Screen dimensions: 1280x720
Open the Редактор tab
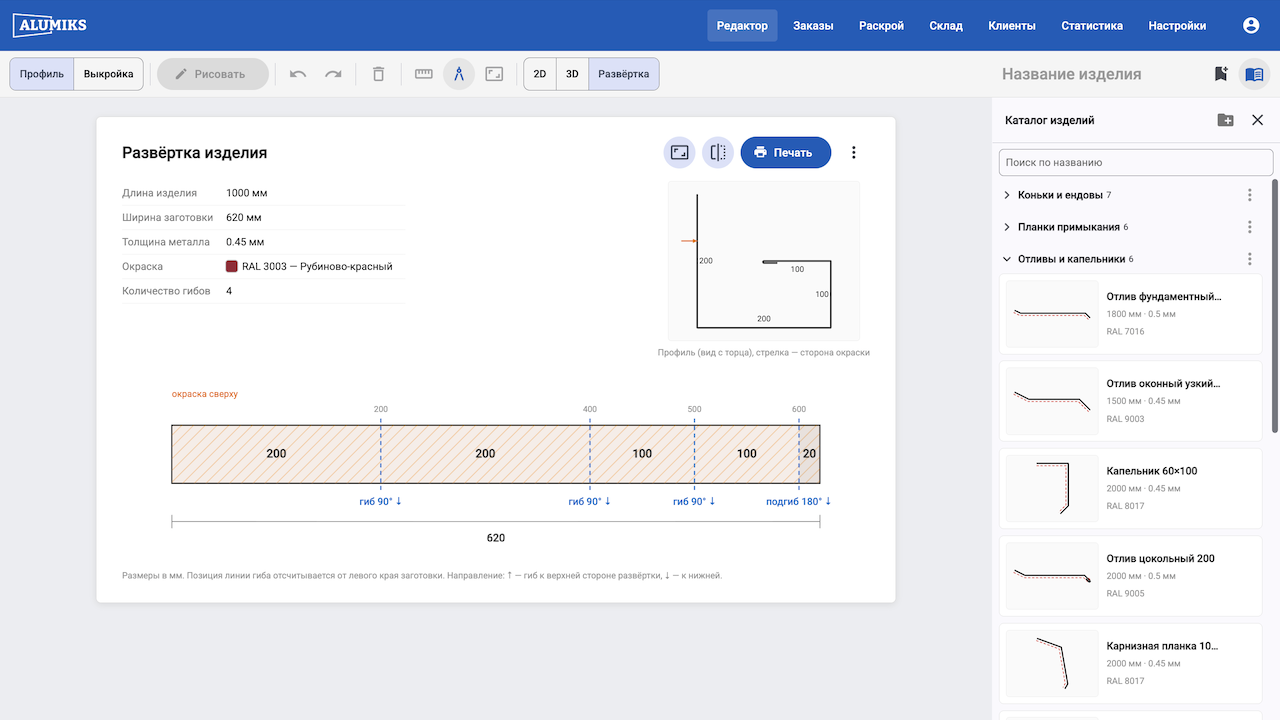pos(742,26)
